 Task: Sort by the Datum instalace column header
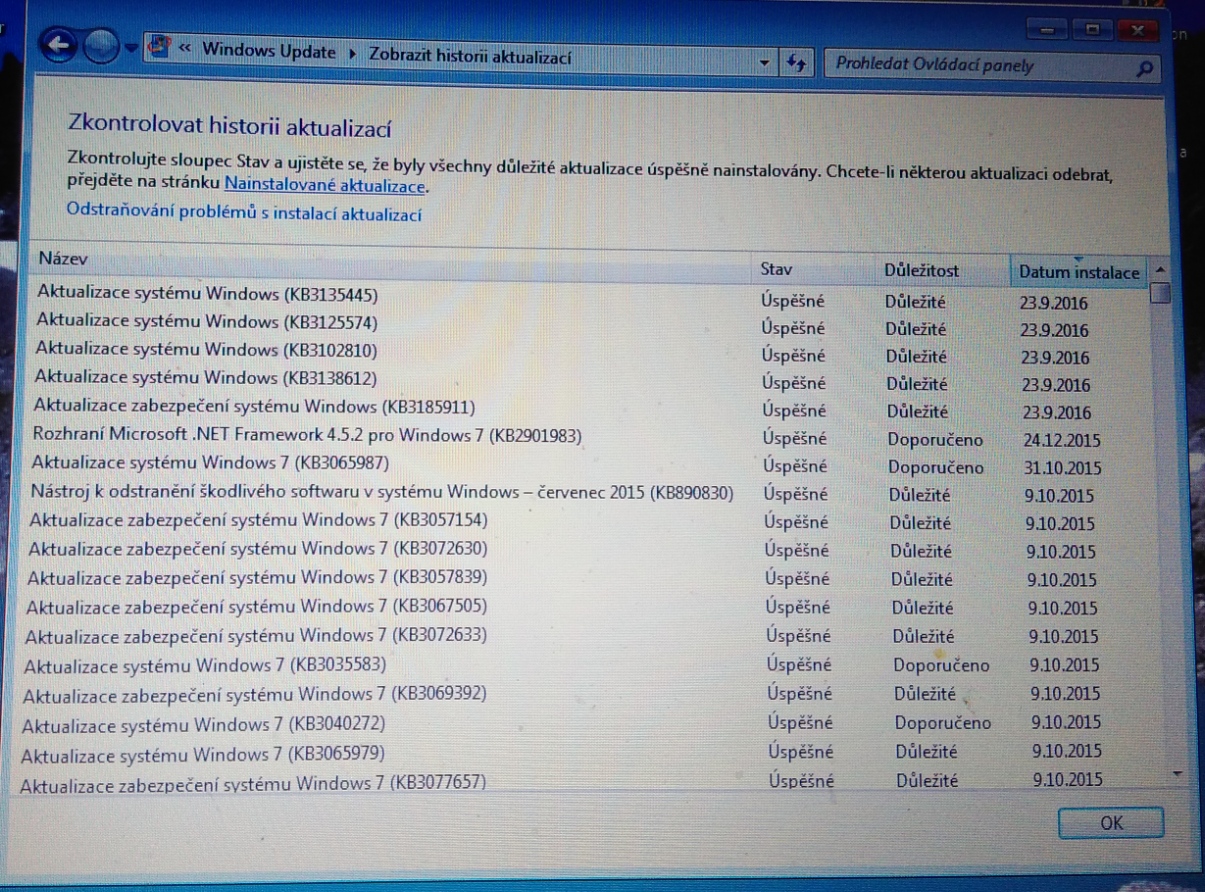click(x=1078, y=272)
